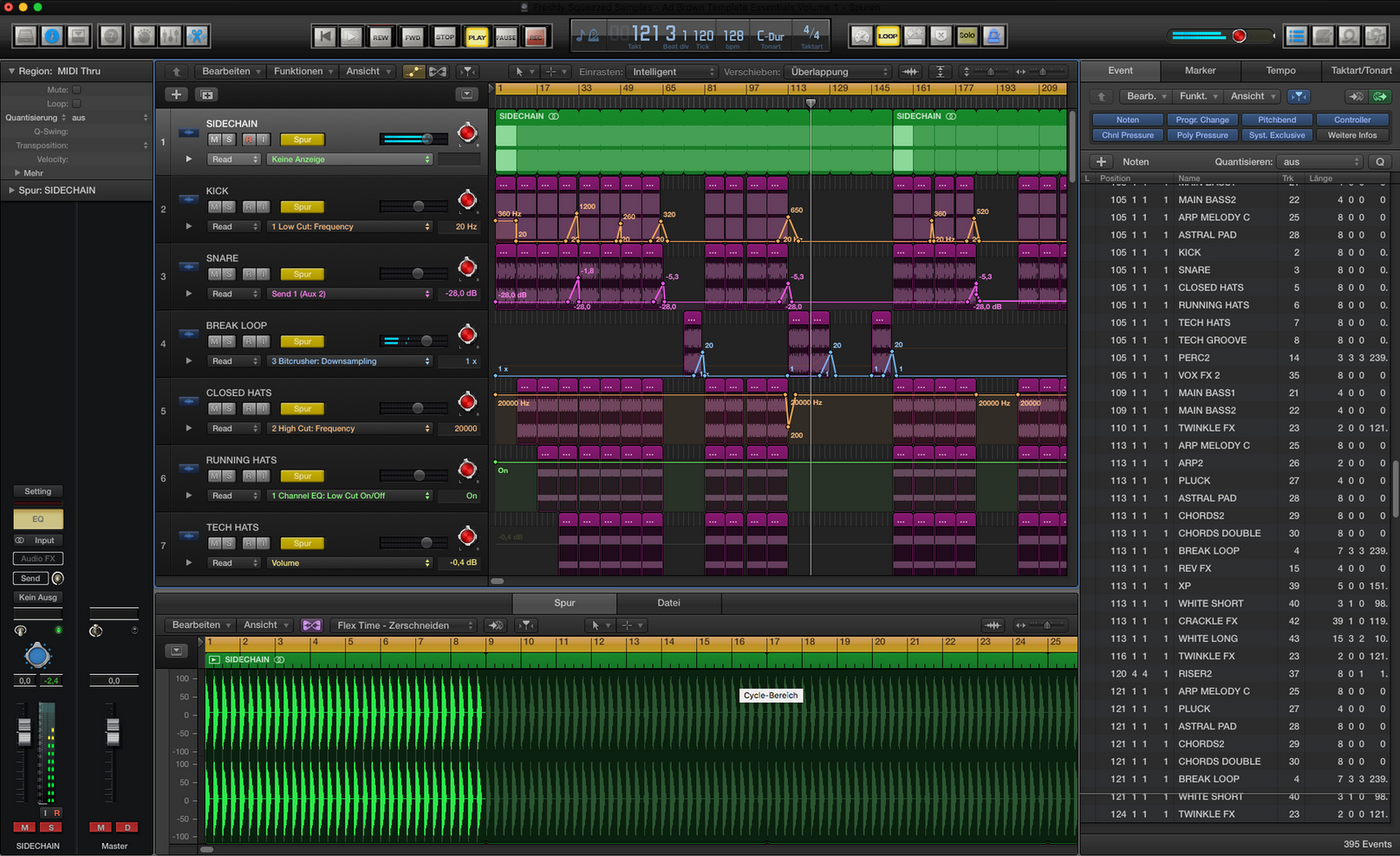Adjust the master volume slider knob
The width and height of the screenshot is (1400, 856).
1240,36
